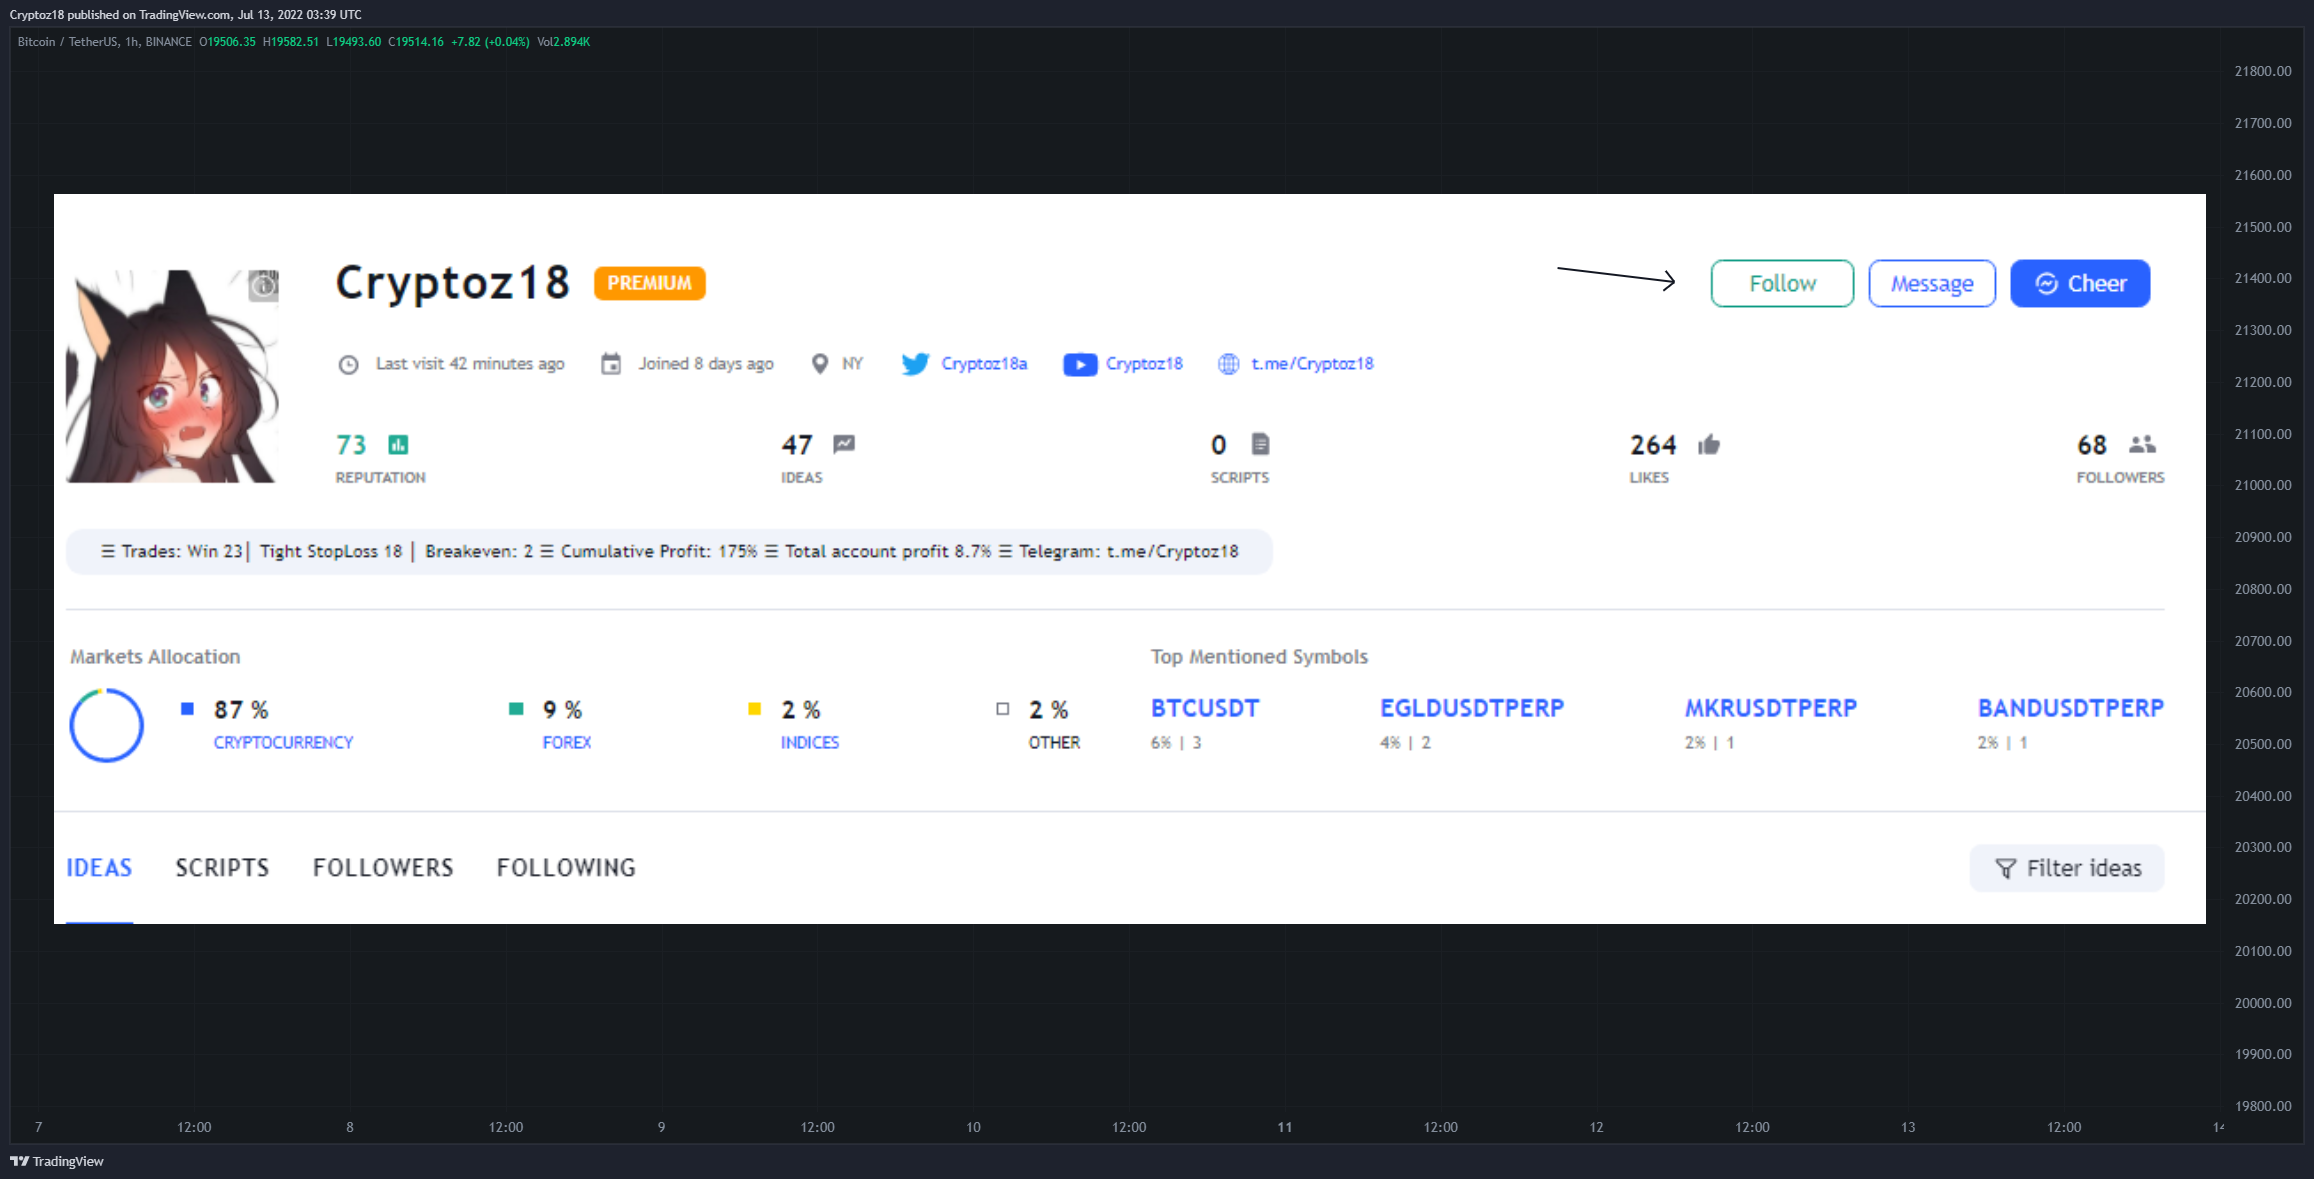Open the EGLDUSDTPERP symbol link

(1472, 708)
